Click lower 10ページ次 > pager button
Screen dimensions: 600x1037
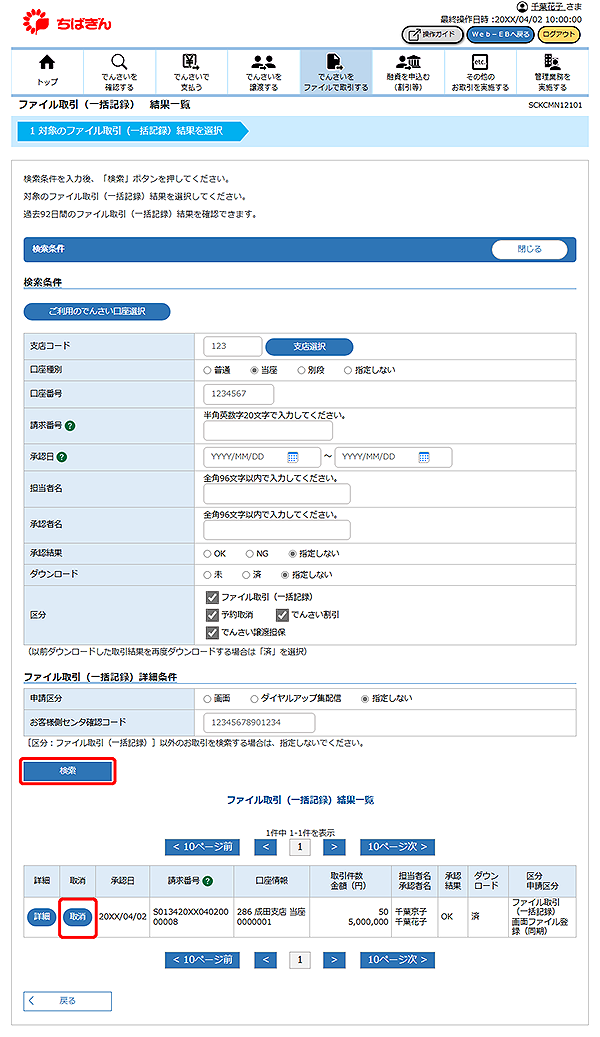[398, 960]
